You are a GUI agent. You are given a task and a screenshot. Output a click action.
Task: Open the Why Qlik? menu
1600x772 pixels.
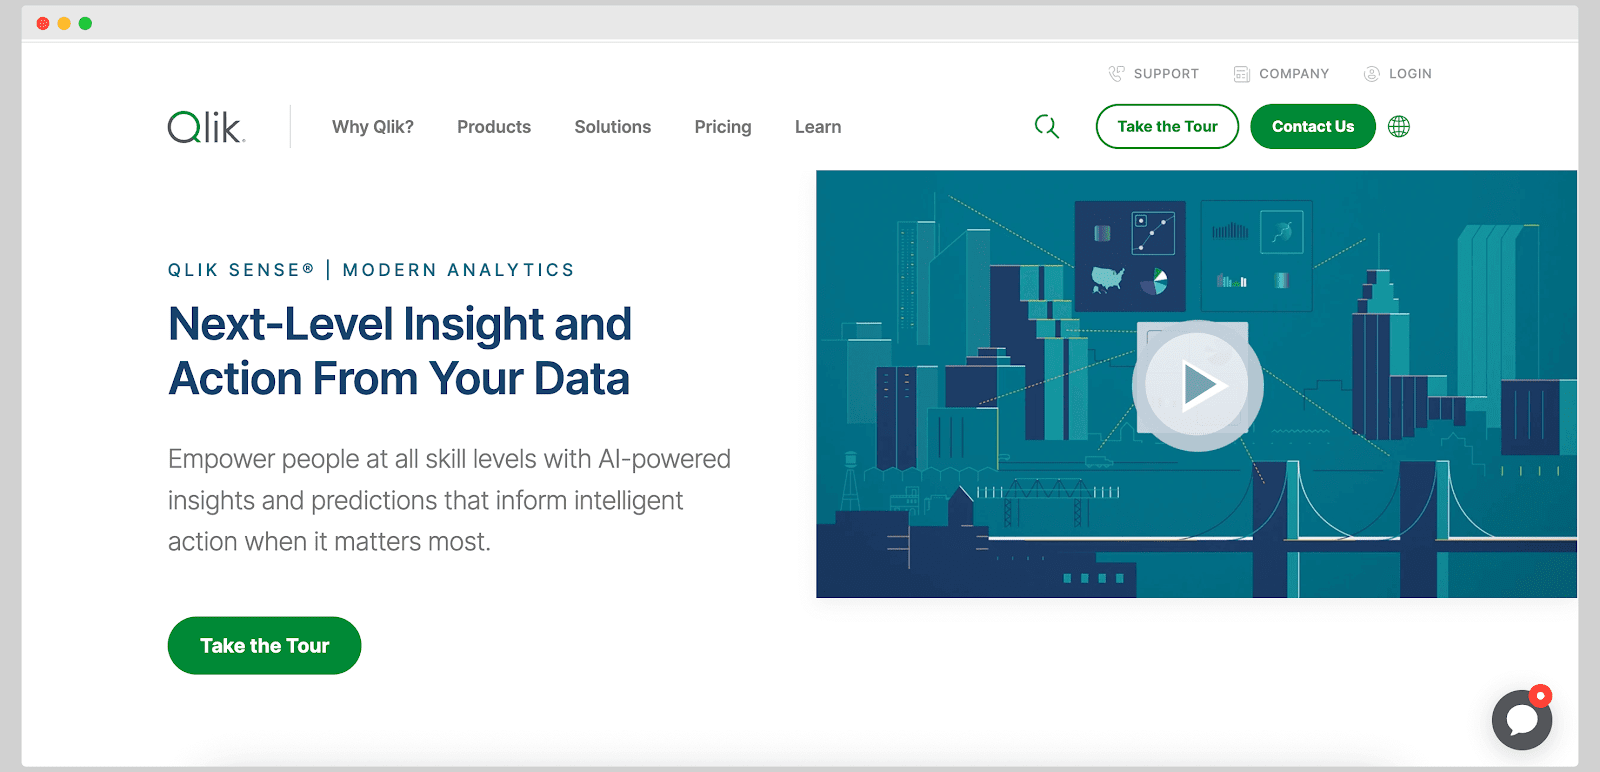(373, 127)
